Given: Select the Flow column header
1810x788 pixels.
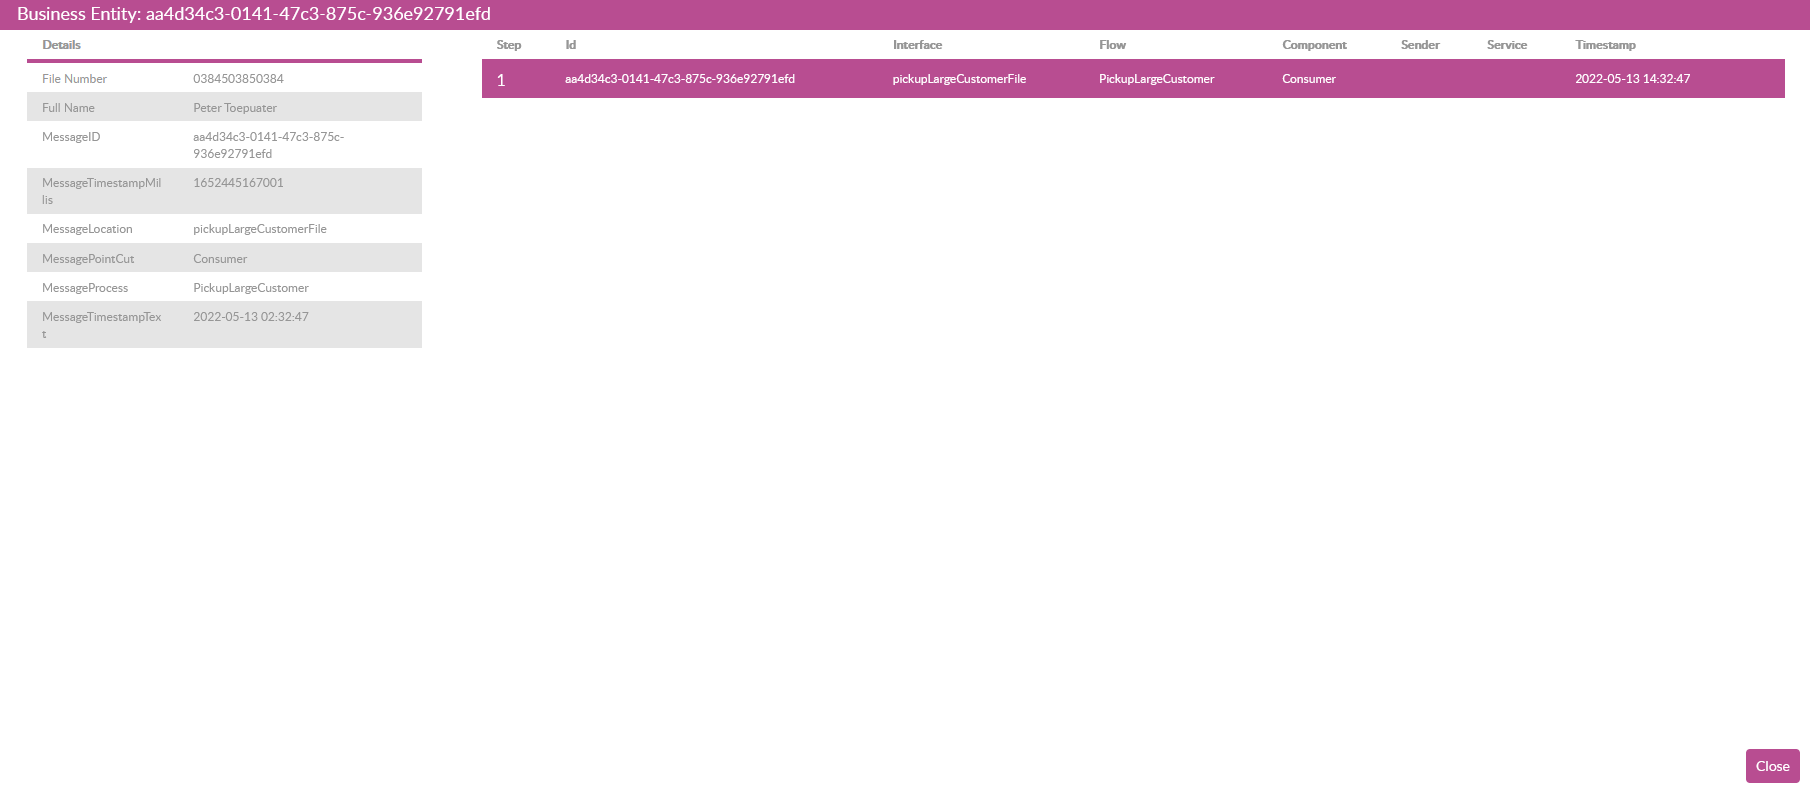Looking at the screenshot, I should 1112,45.
